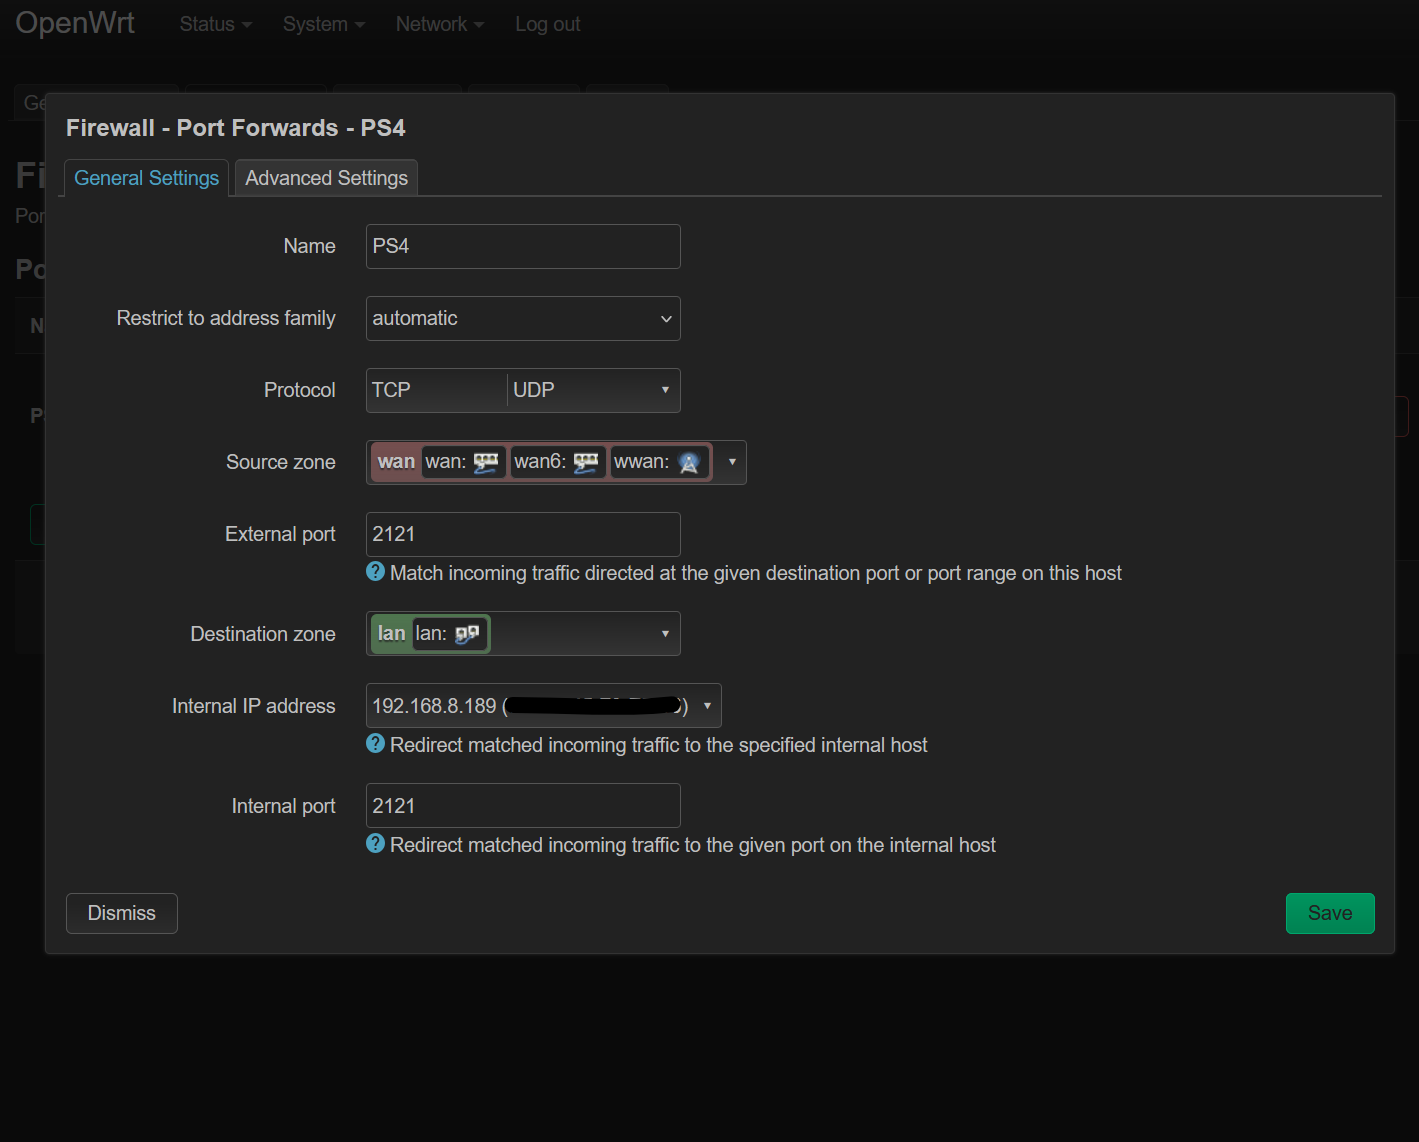The height and width of the screenshot is (1142, 1419).
Task: Switch to the General Settings tab
Action: click(x=147, y=178)
